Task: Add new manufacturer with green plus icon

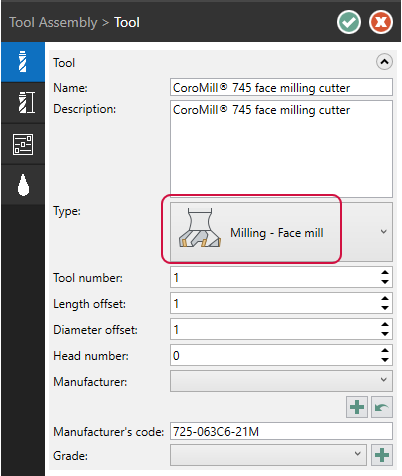Action: click(x=357, y=407)
